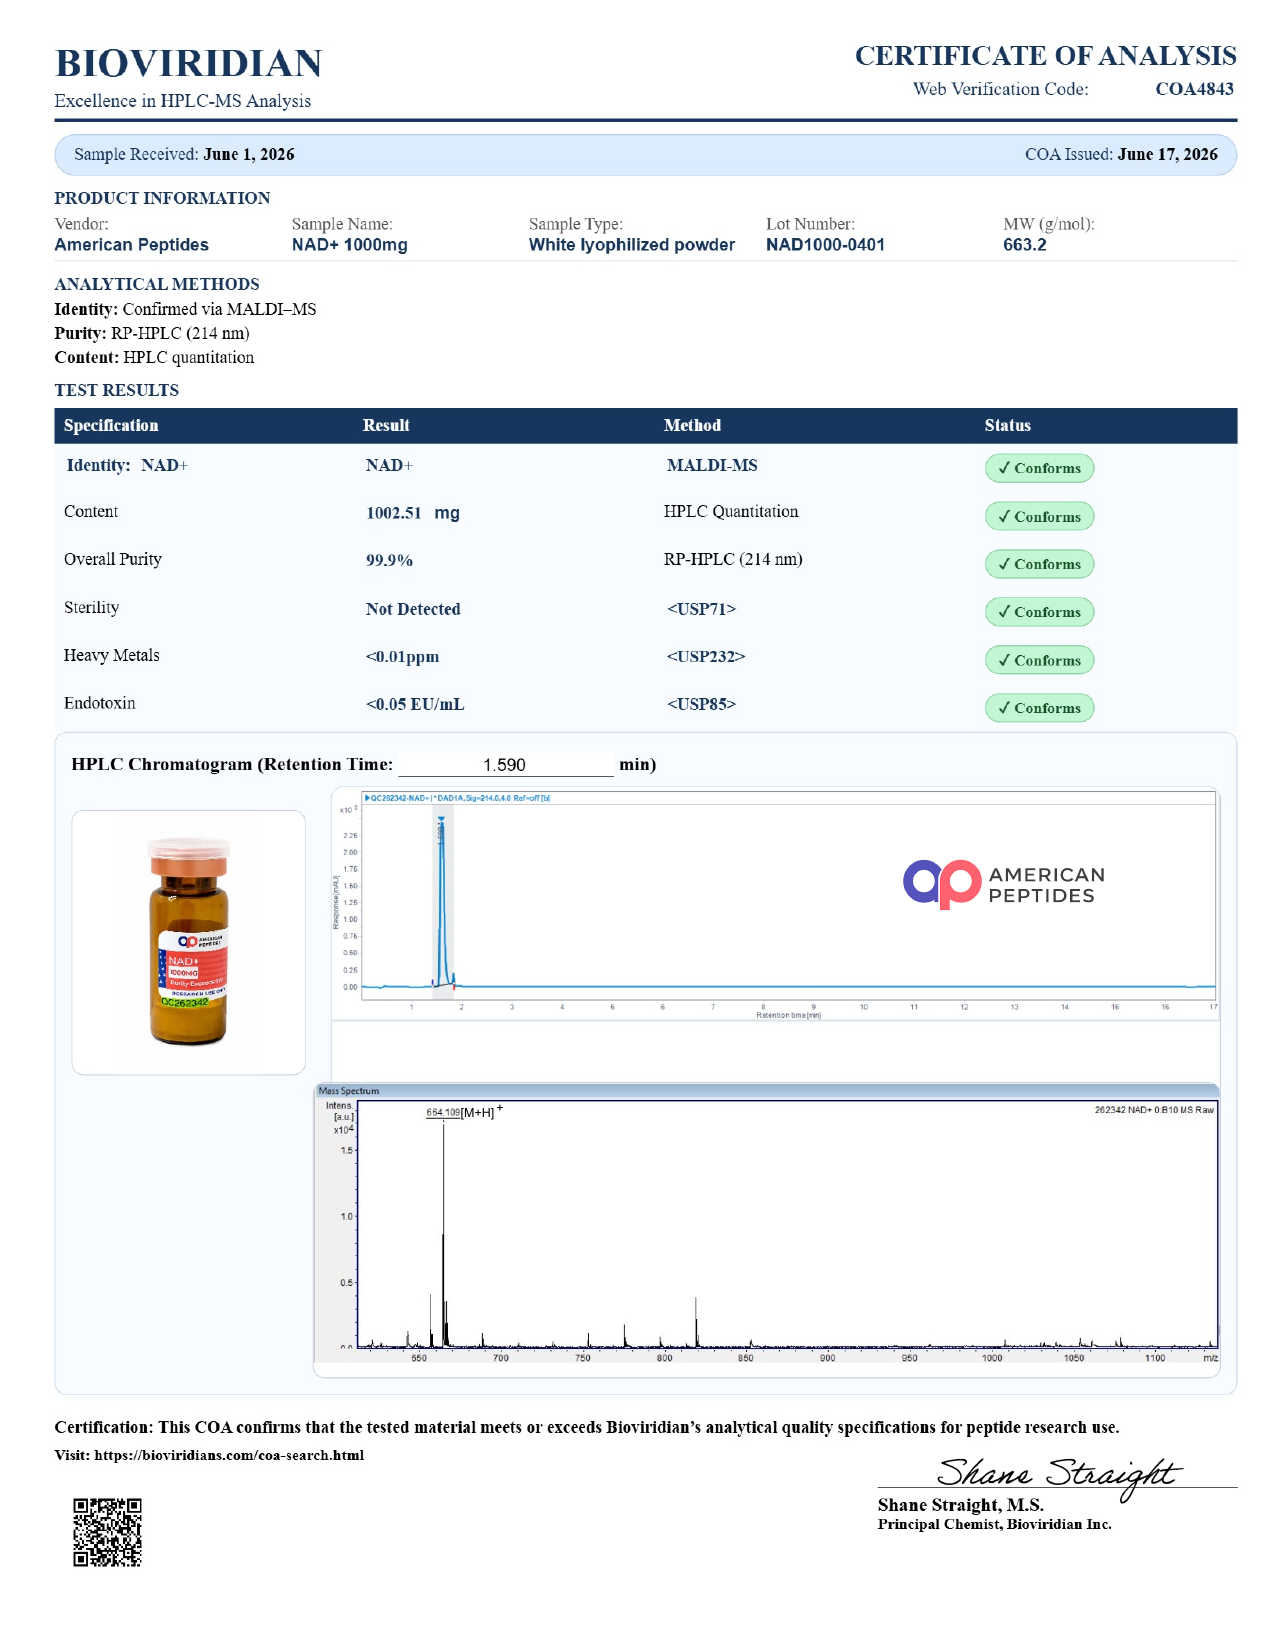The width and height of the screenshot is (1275, 1650).
Task: Click the '262342 NAD+ 0:B10 MS Raw' spectrum label
Action: [1154, 1110]
